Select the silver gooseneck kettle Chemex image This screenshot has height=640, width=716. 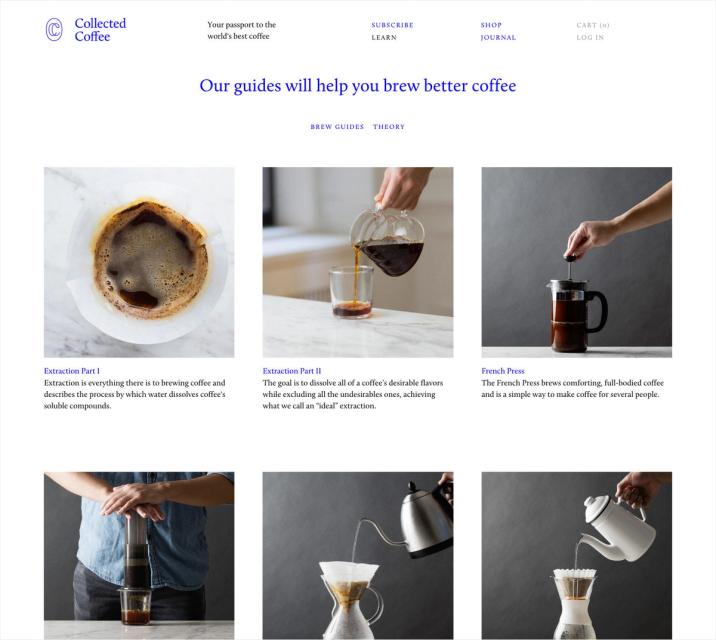(x=358, y=556)
